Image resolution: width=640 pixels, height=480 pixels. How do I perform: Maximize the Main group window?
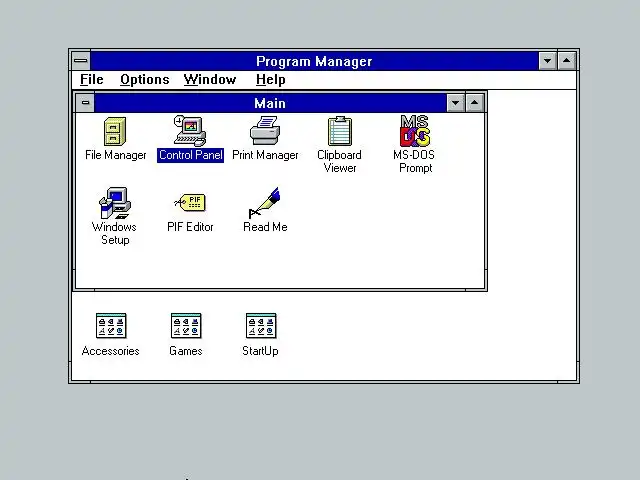tap(474, 102)
